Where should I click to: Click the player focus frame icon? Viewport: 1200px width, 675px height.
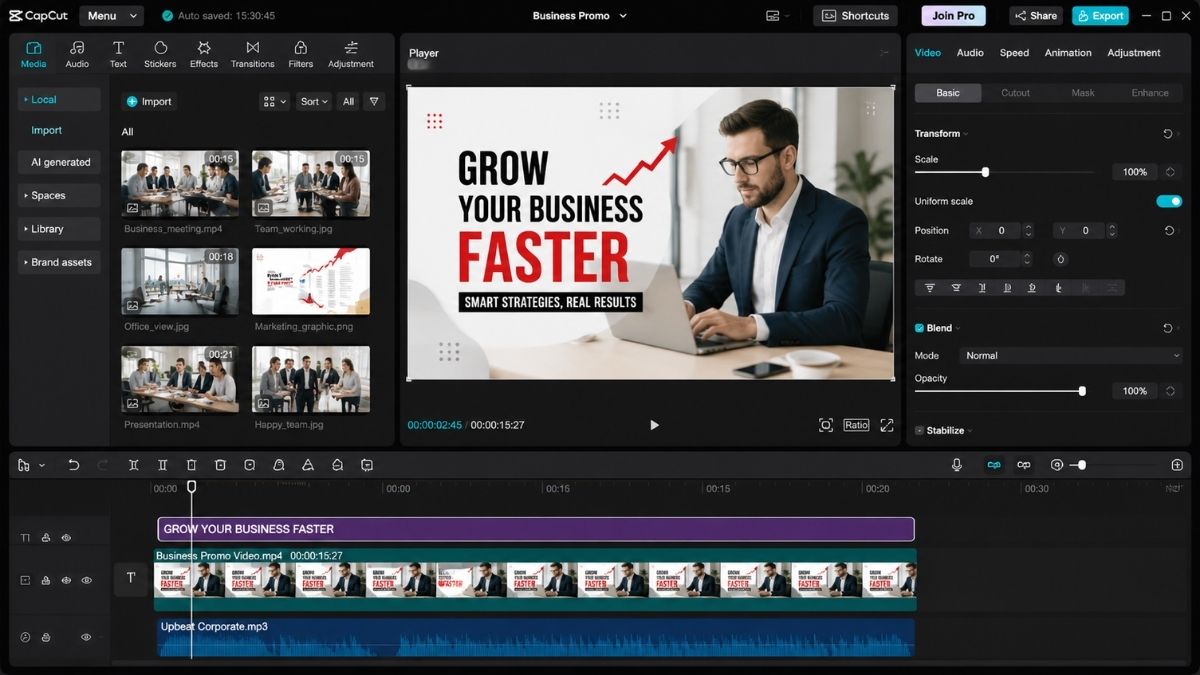pos(826,425)
